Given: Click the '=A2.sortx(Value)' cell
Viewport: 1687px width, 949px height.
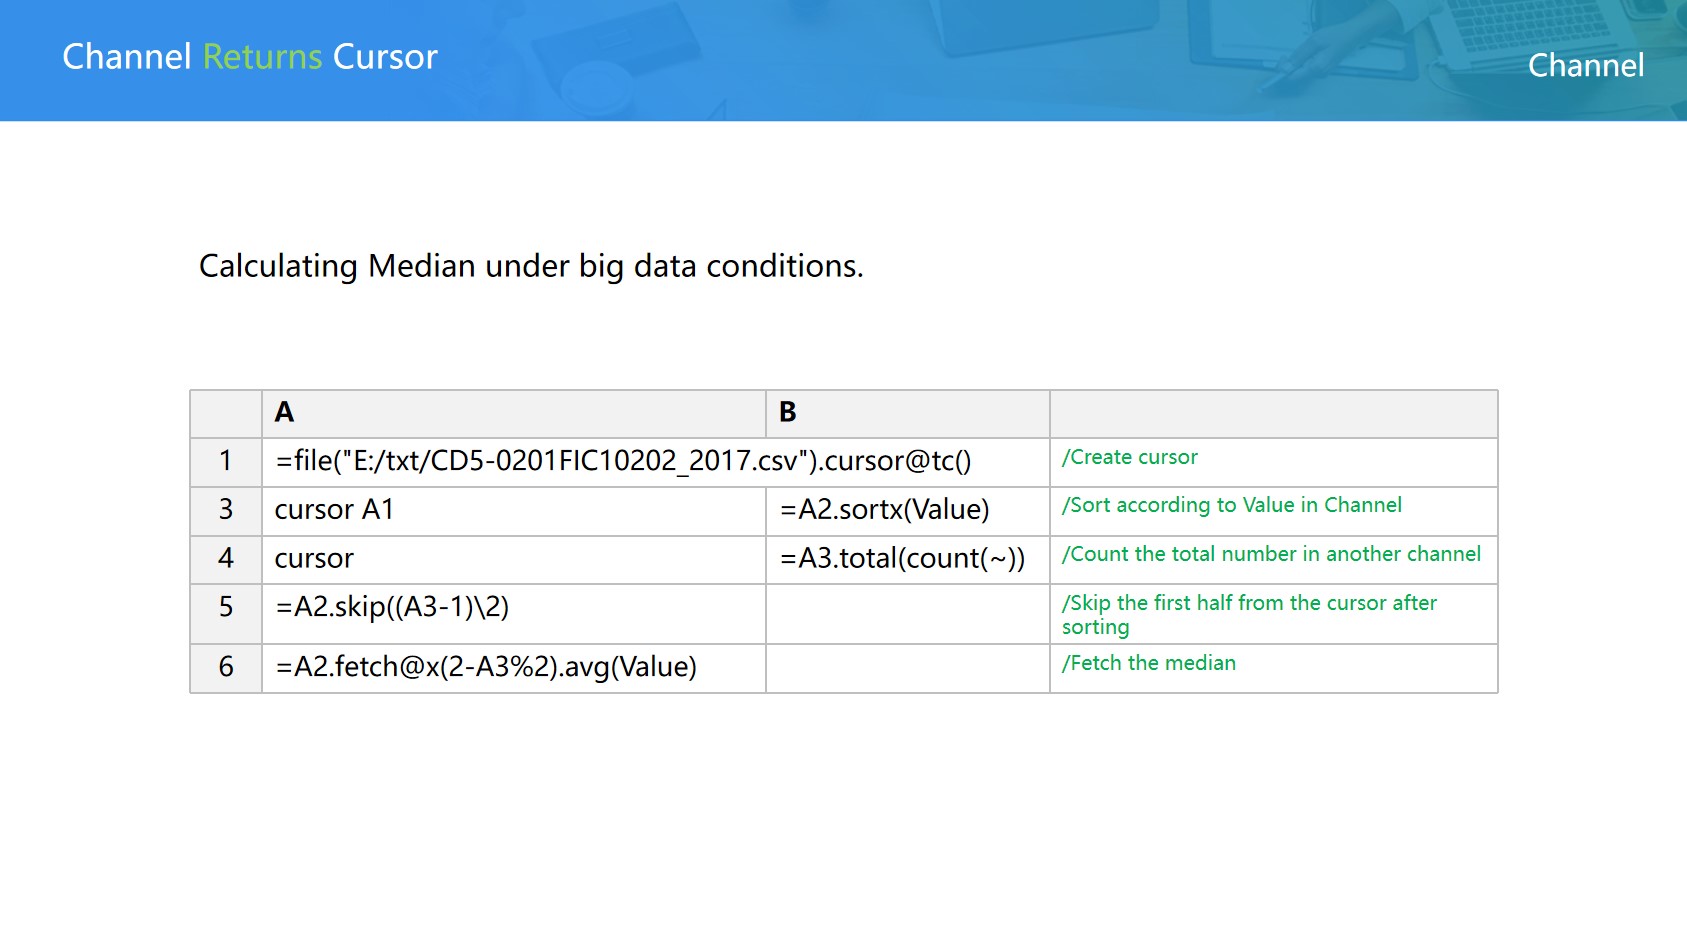Looking at the screenshot, I should (x=885, y=510).
